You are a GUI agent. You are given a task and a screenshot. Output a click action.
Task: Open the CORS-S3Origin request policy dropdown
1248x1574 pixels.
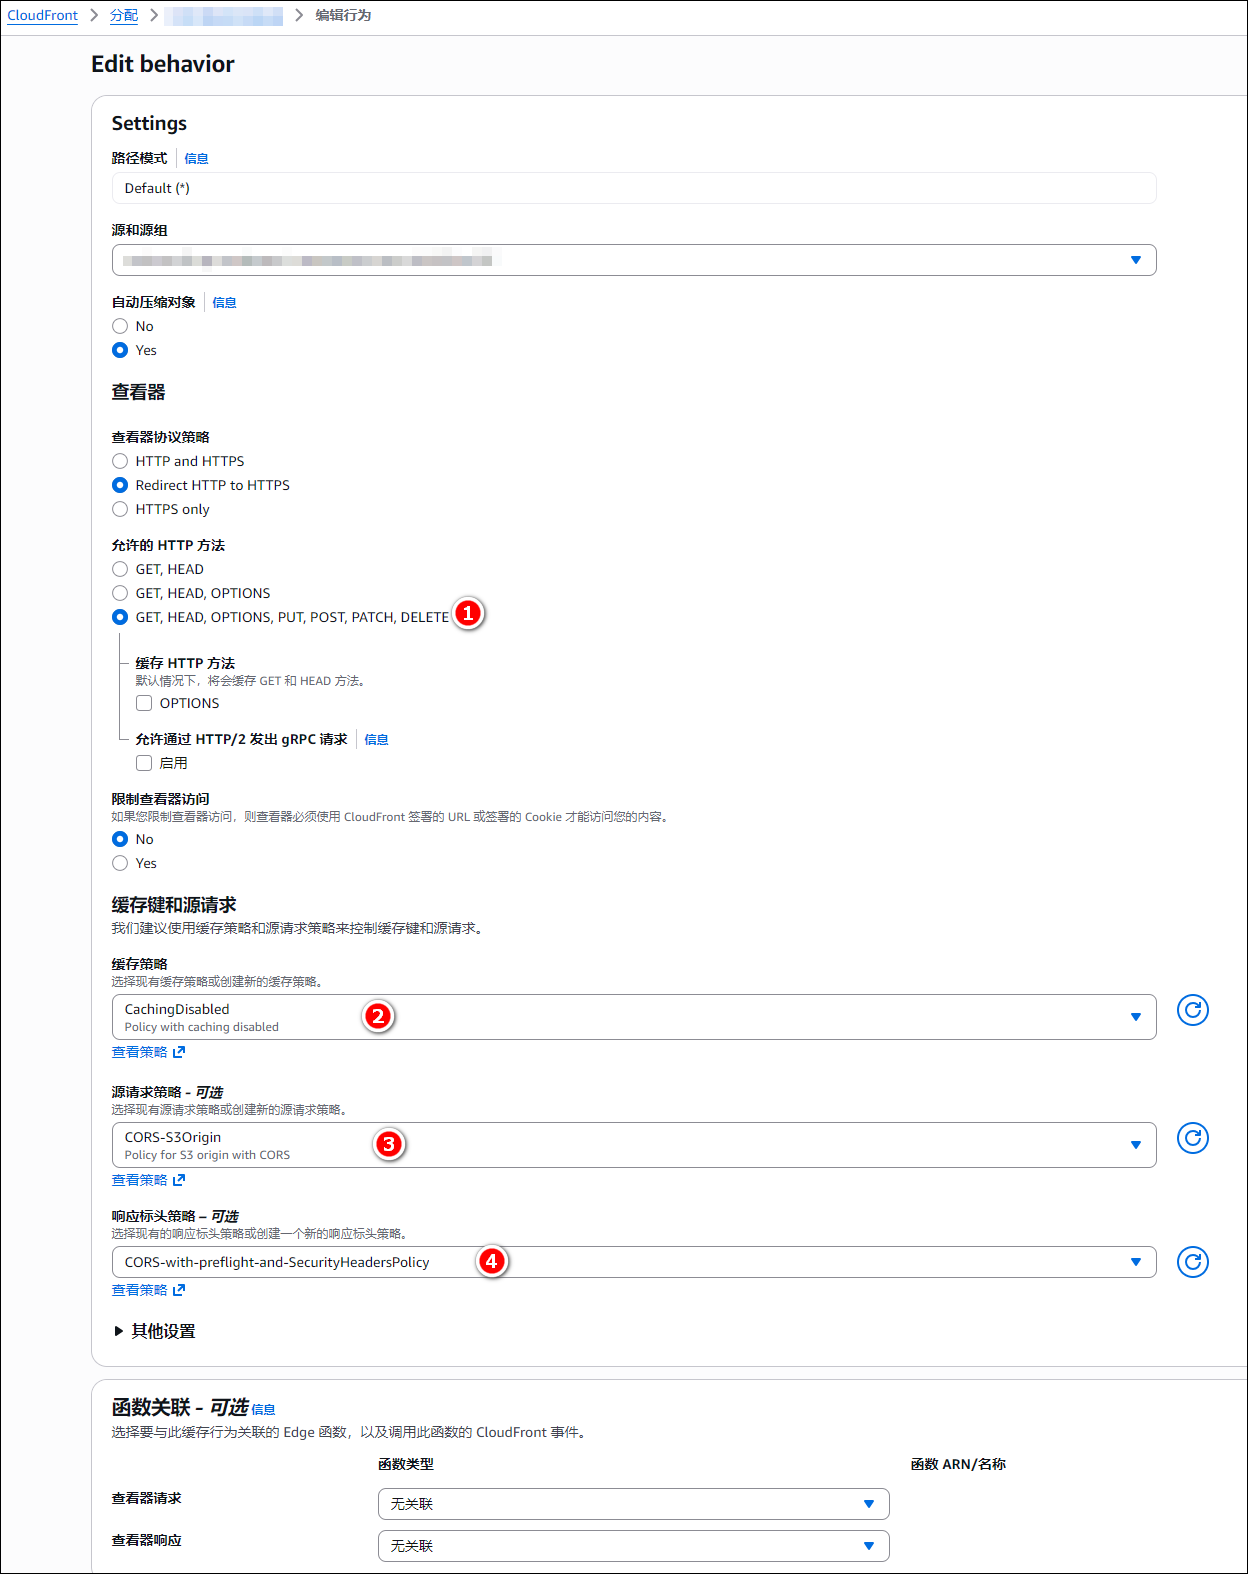634,1145
